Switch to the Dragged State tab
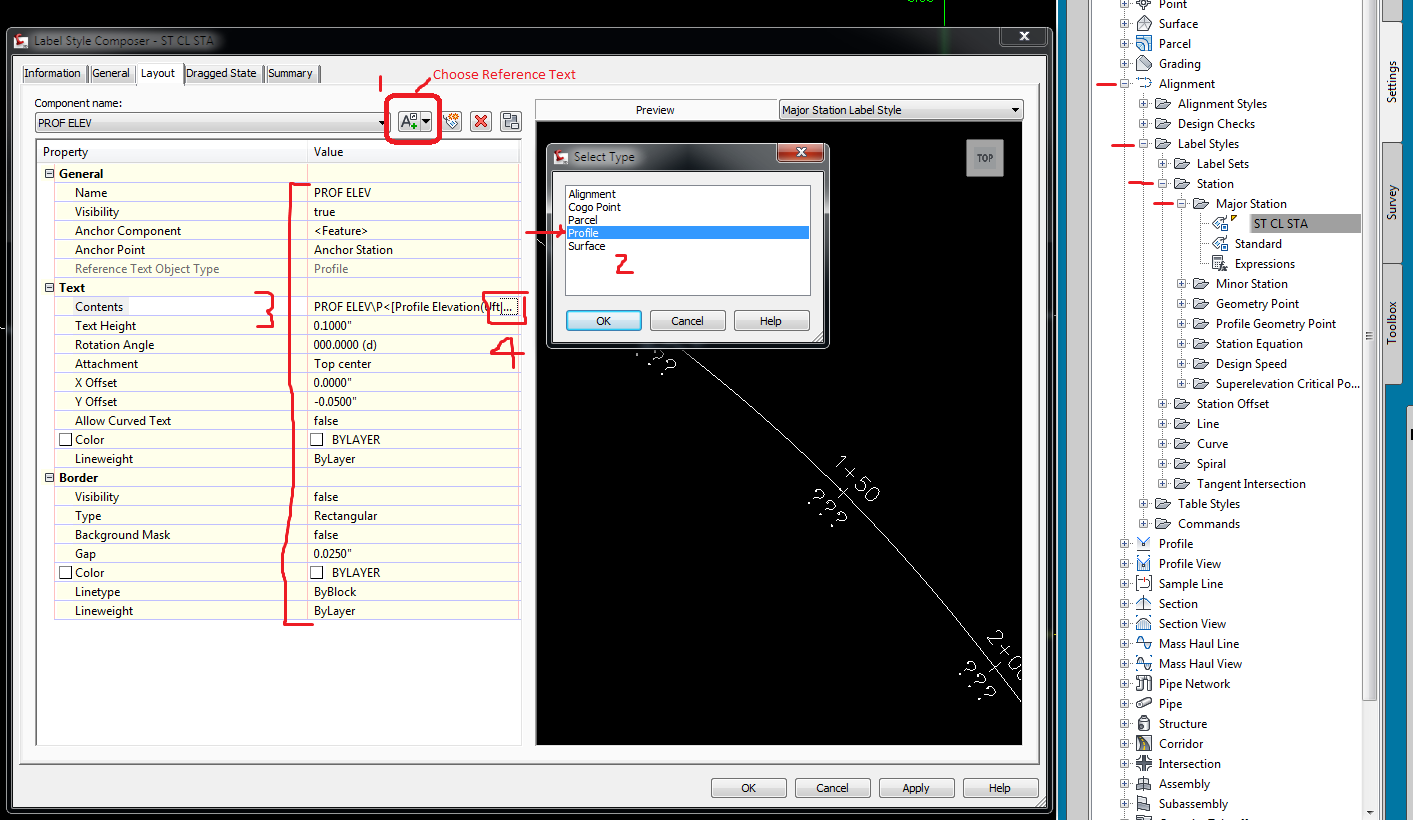This screenshot has height=820, width=1413. pos(221,73)
